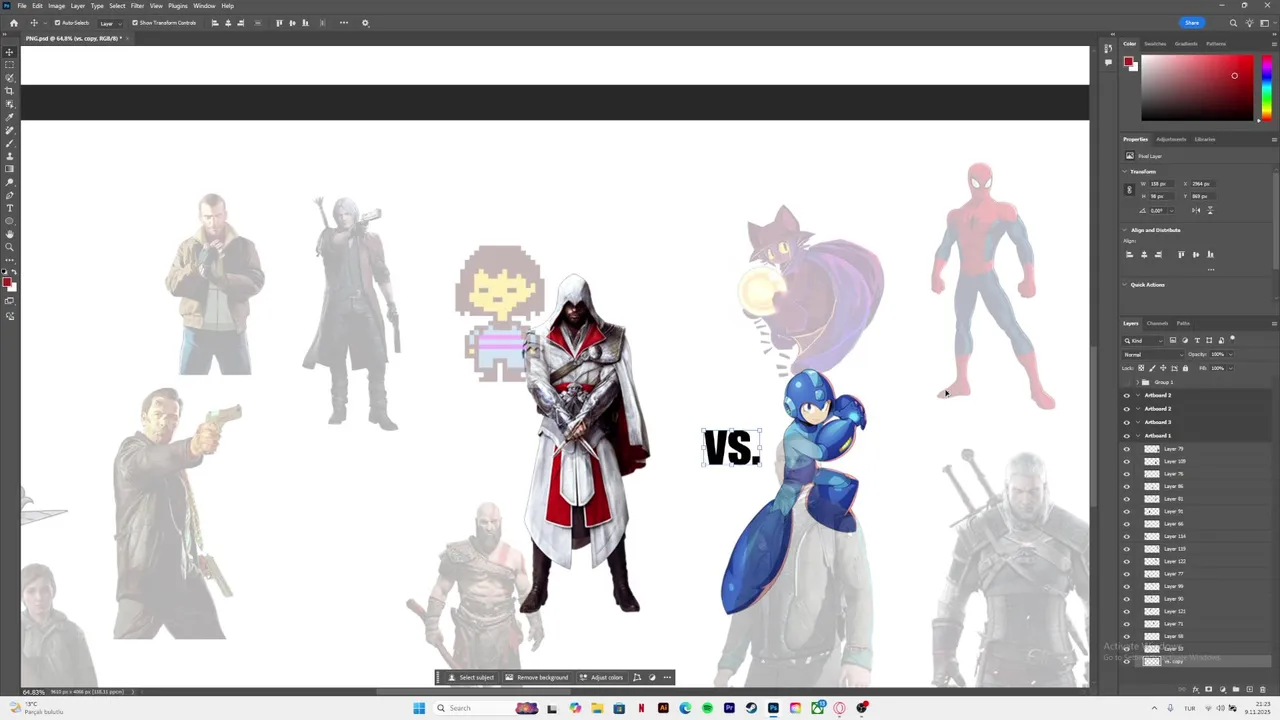This screenshot has height=720, width=1280.
Task: Click the Home icon in options bar
Action: (x=13, y=23)
